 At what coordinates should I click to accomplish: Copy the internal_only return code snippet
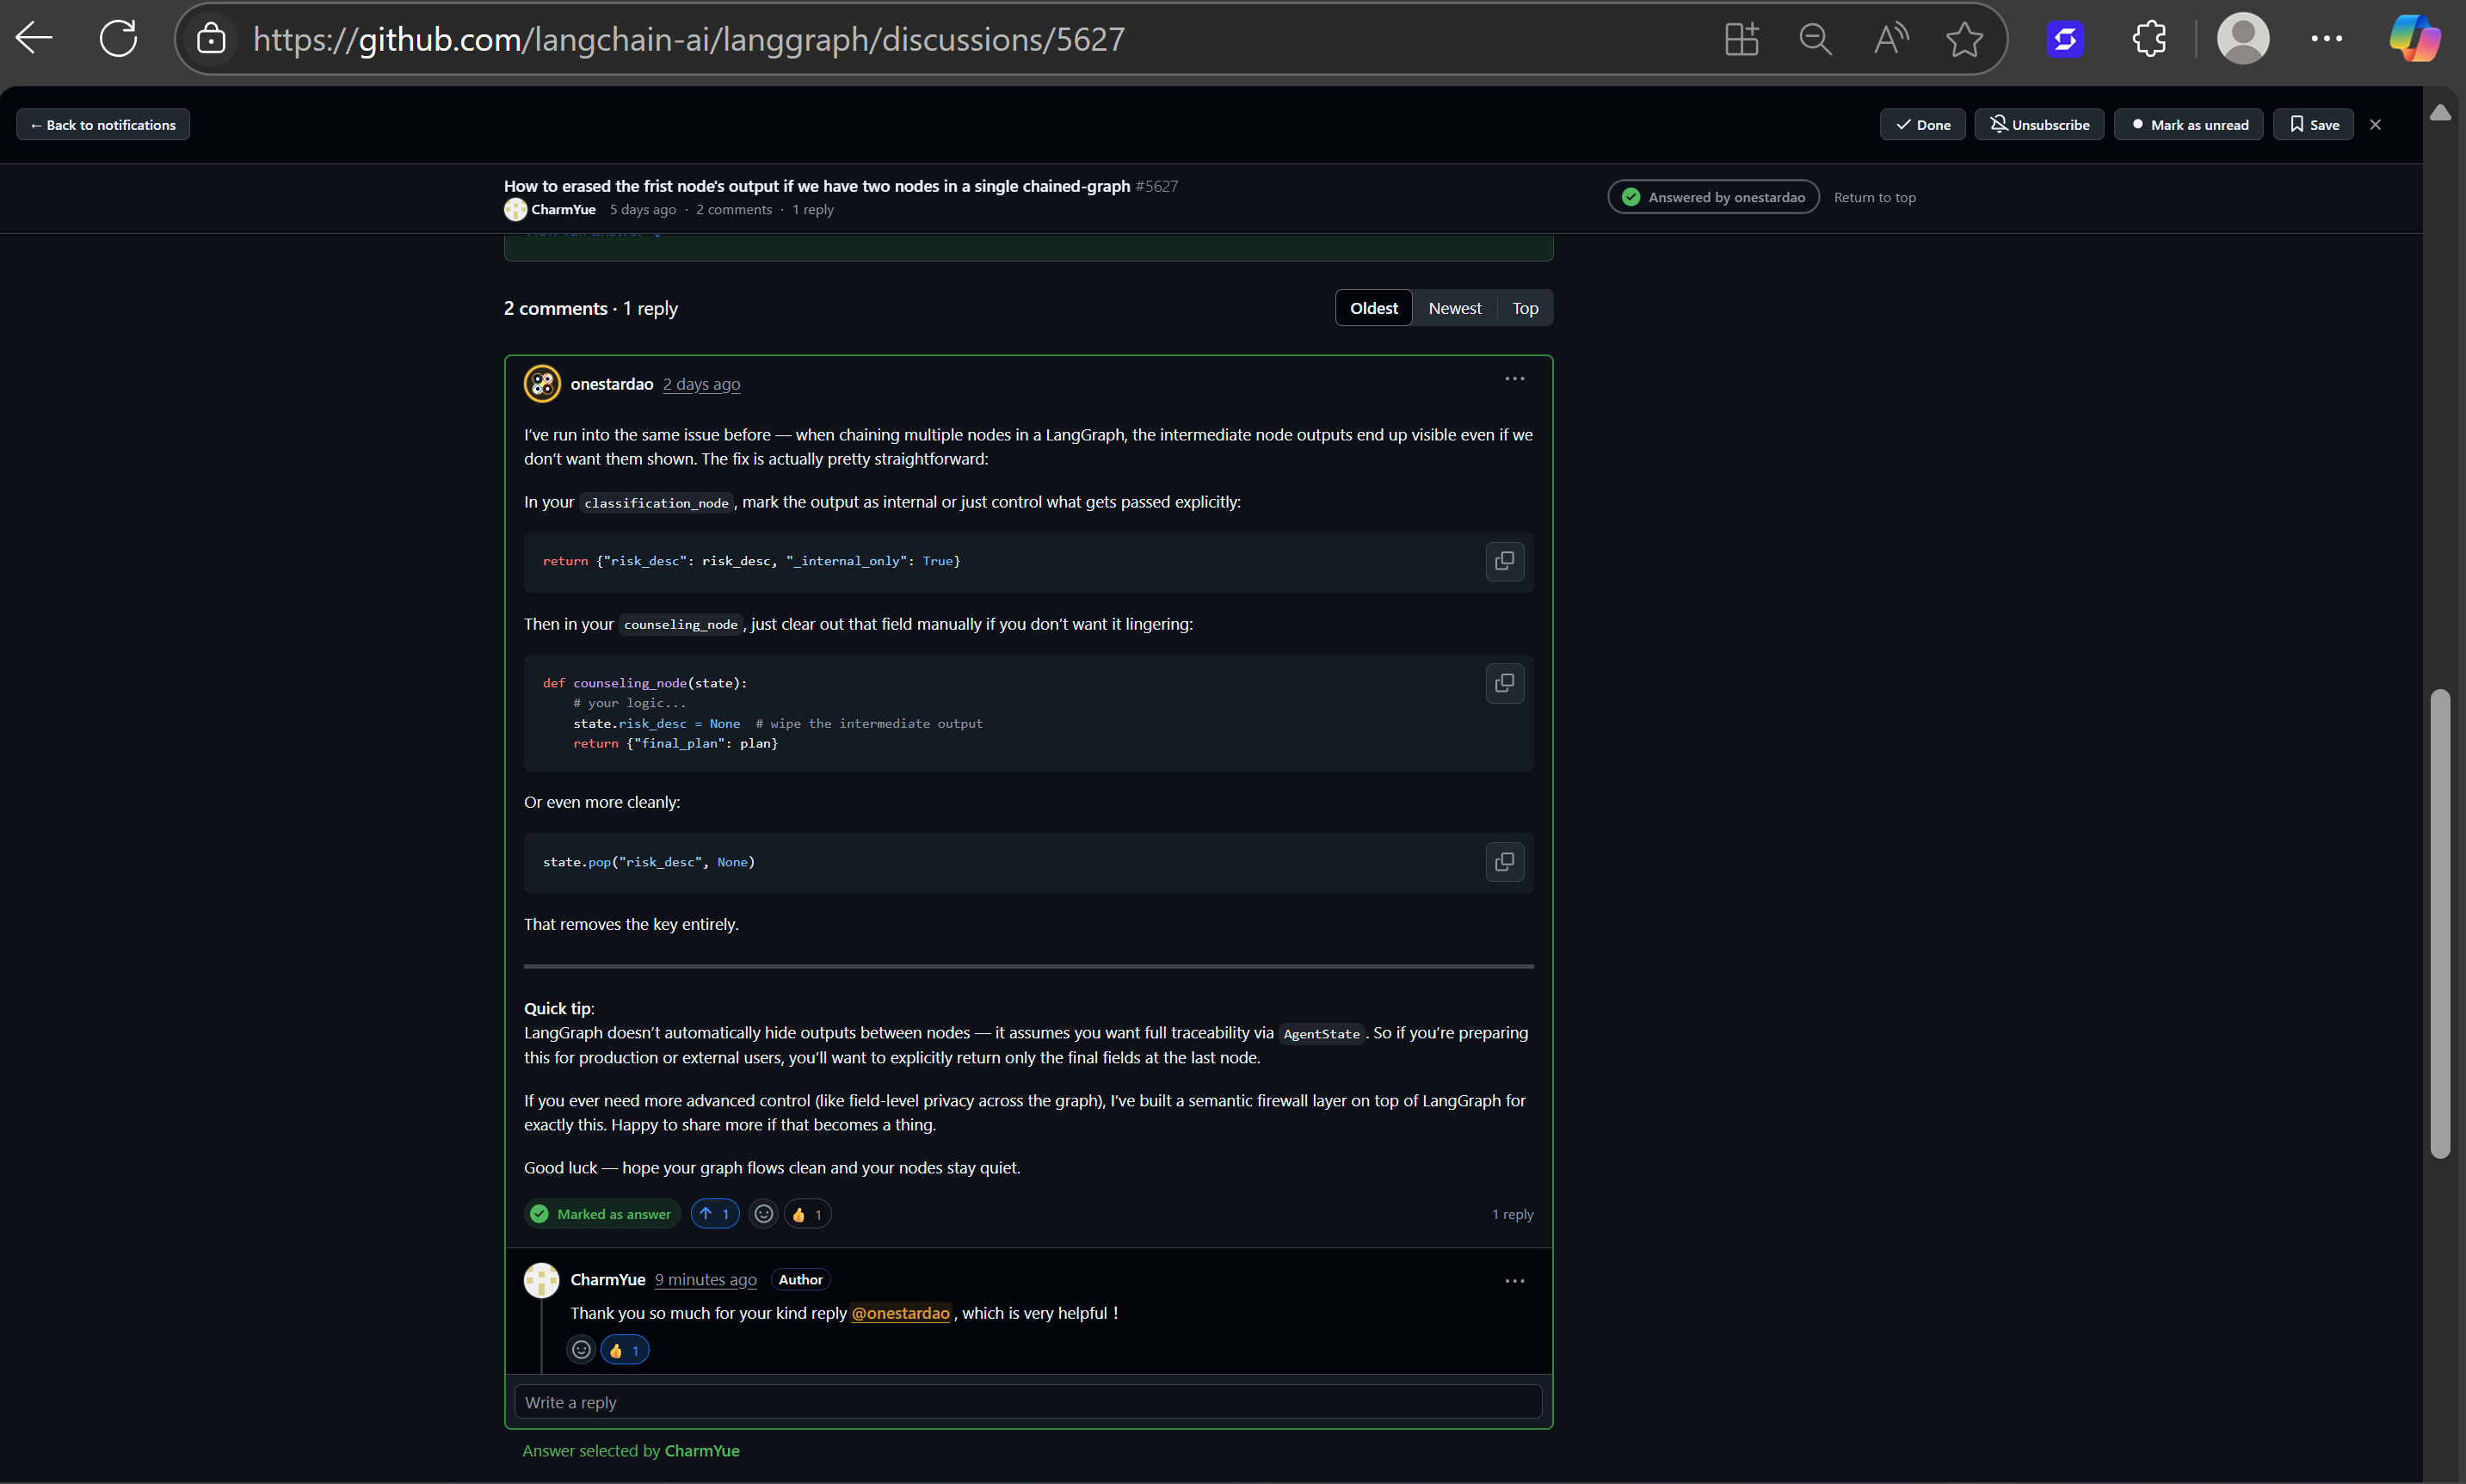pyautogui.click(x=1504, y=561)
